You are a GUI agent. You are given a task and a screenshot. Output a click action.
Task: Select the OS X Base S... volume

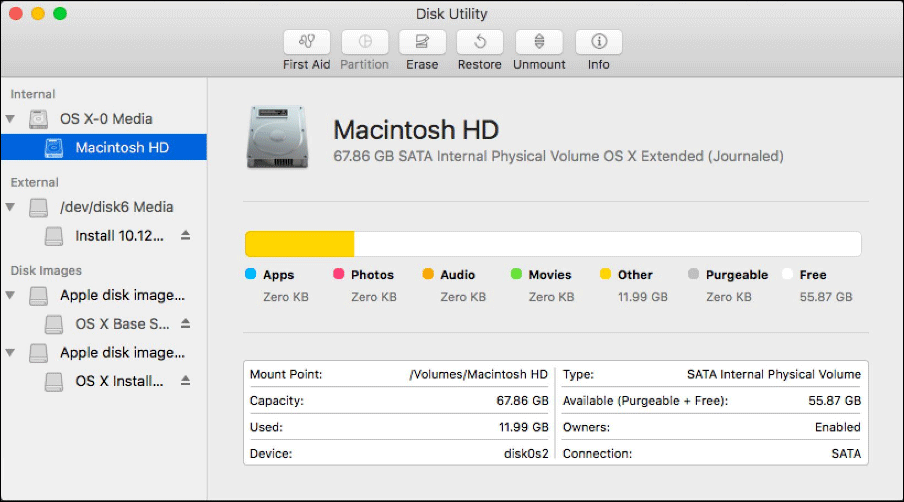click(122, 324)
